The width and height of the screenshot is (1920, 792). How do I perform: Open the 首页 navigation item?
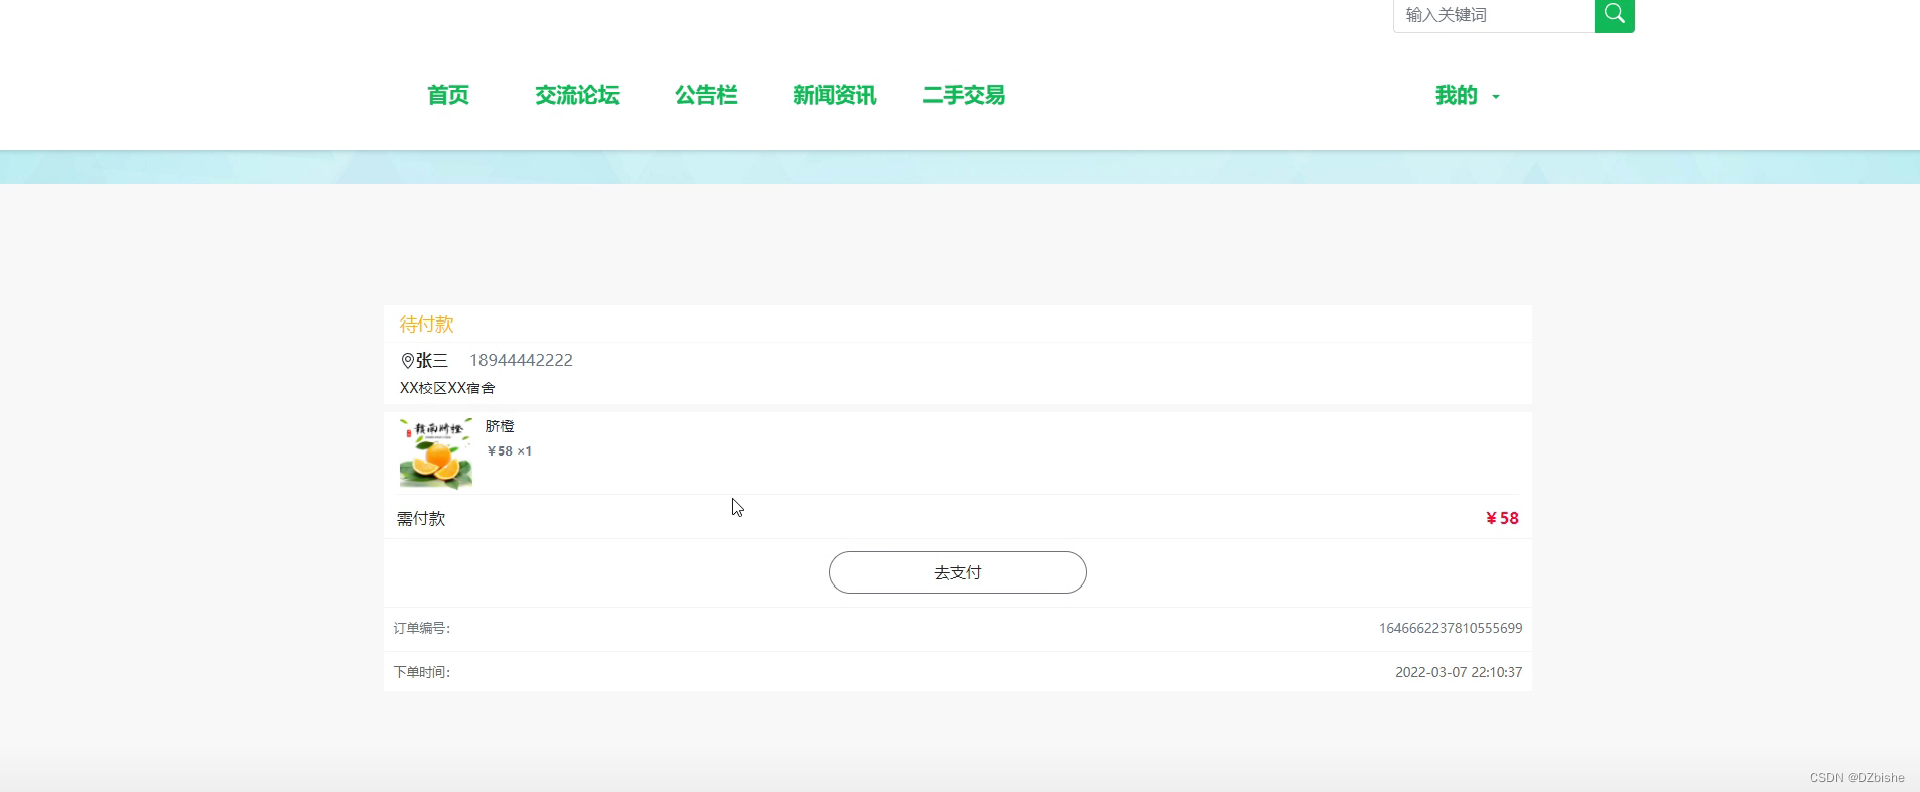coord(448,95)
